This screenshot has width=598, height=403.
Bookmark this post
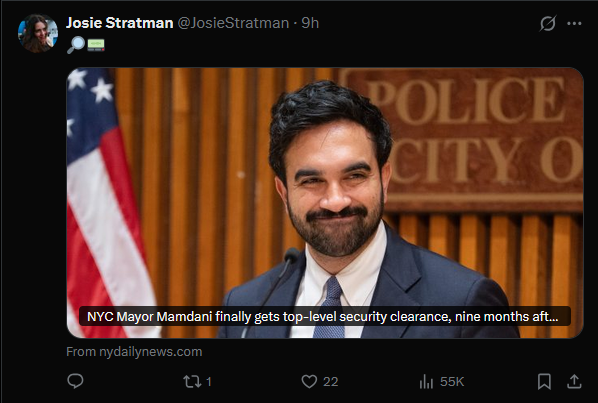(x=544, y=381)
